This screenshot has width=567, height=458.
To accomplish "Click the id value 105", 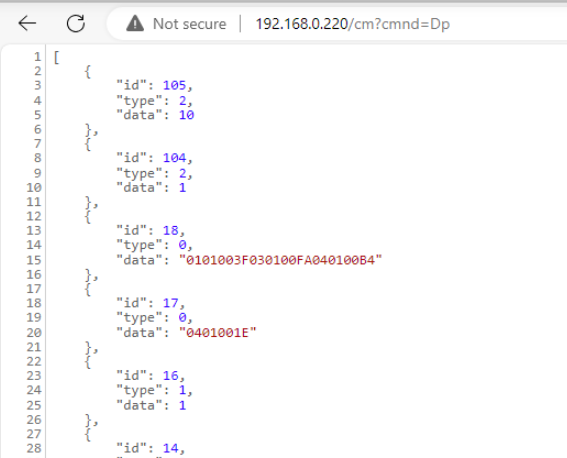I will 174,85.
